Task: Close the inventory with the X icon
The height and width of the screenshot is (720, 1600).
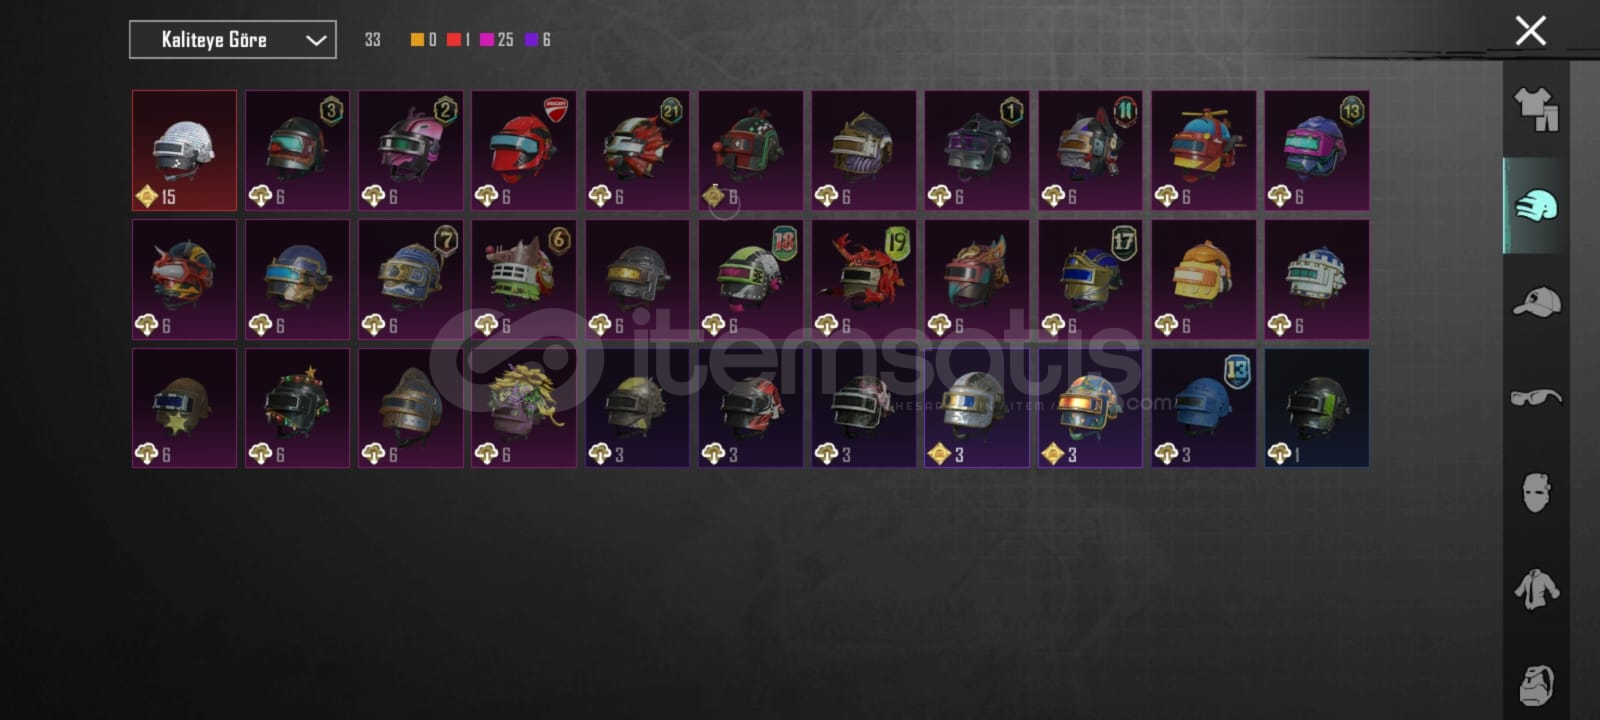Action: pyautogui.click(x=1530, y=31)
